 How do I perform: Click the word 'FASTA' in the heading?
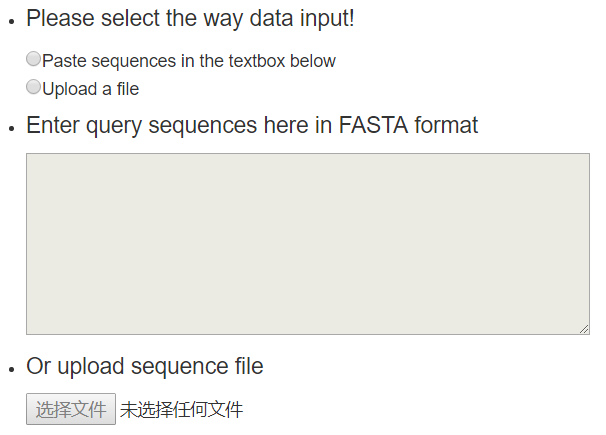coord(372,125)
